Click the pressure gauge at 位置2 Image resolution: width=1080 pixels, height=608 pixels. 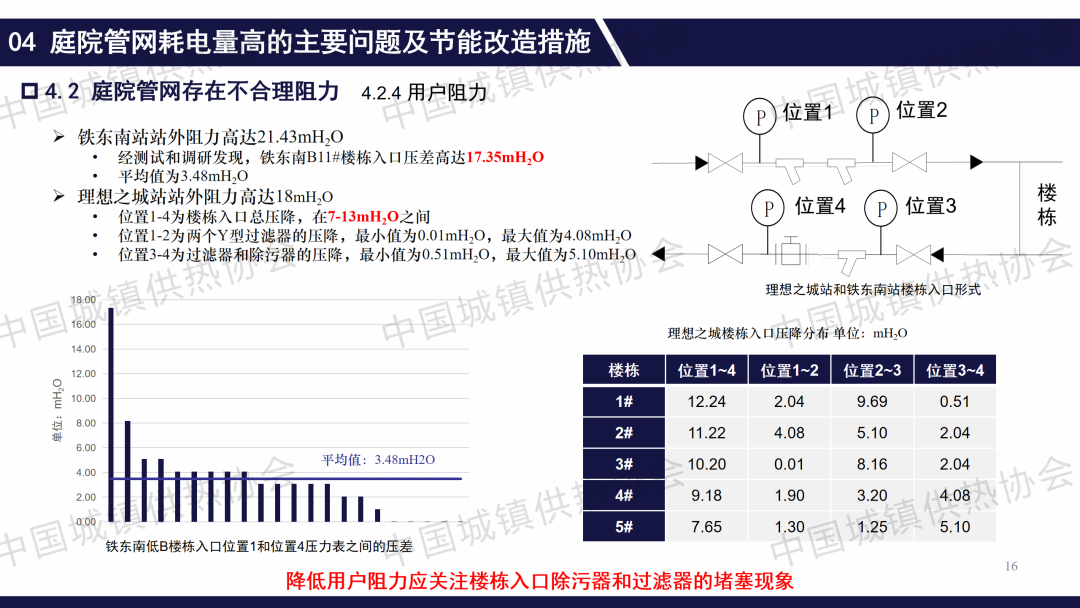pos(873,116)
